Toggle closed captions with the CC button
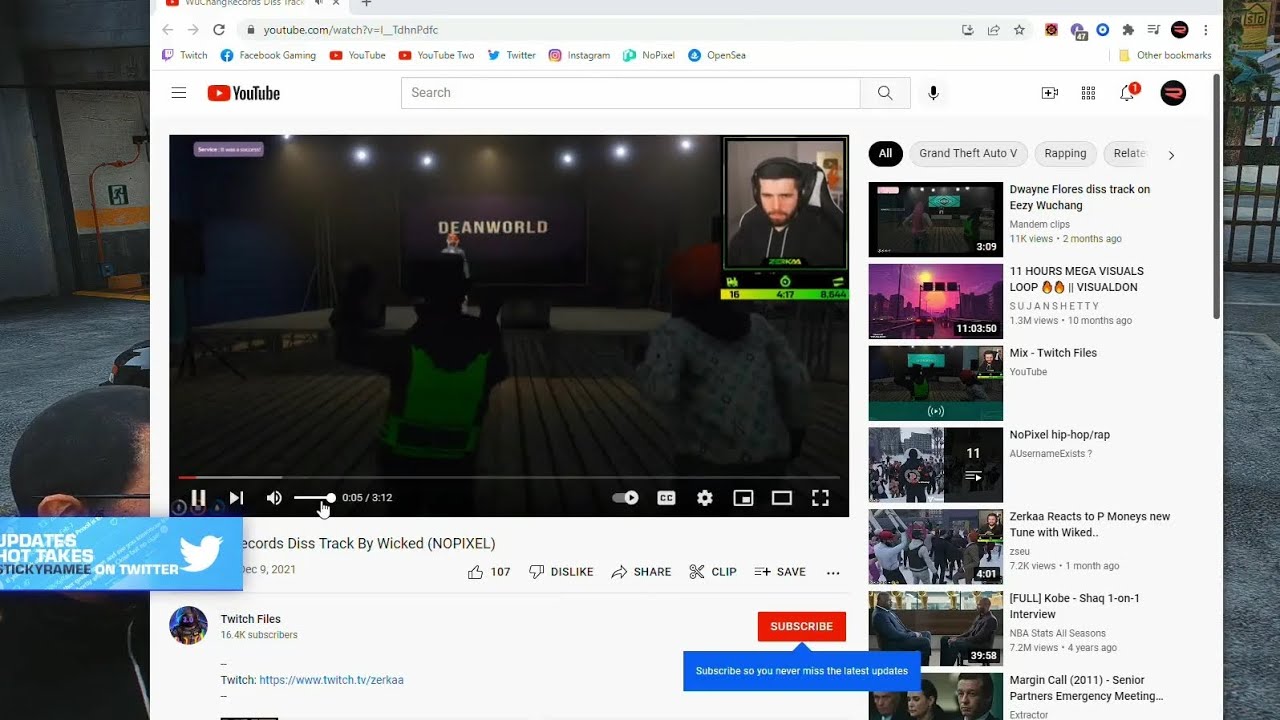The width and height of the screenshot is (1280, 720). coord(666,497)
